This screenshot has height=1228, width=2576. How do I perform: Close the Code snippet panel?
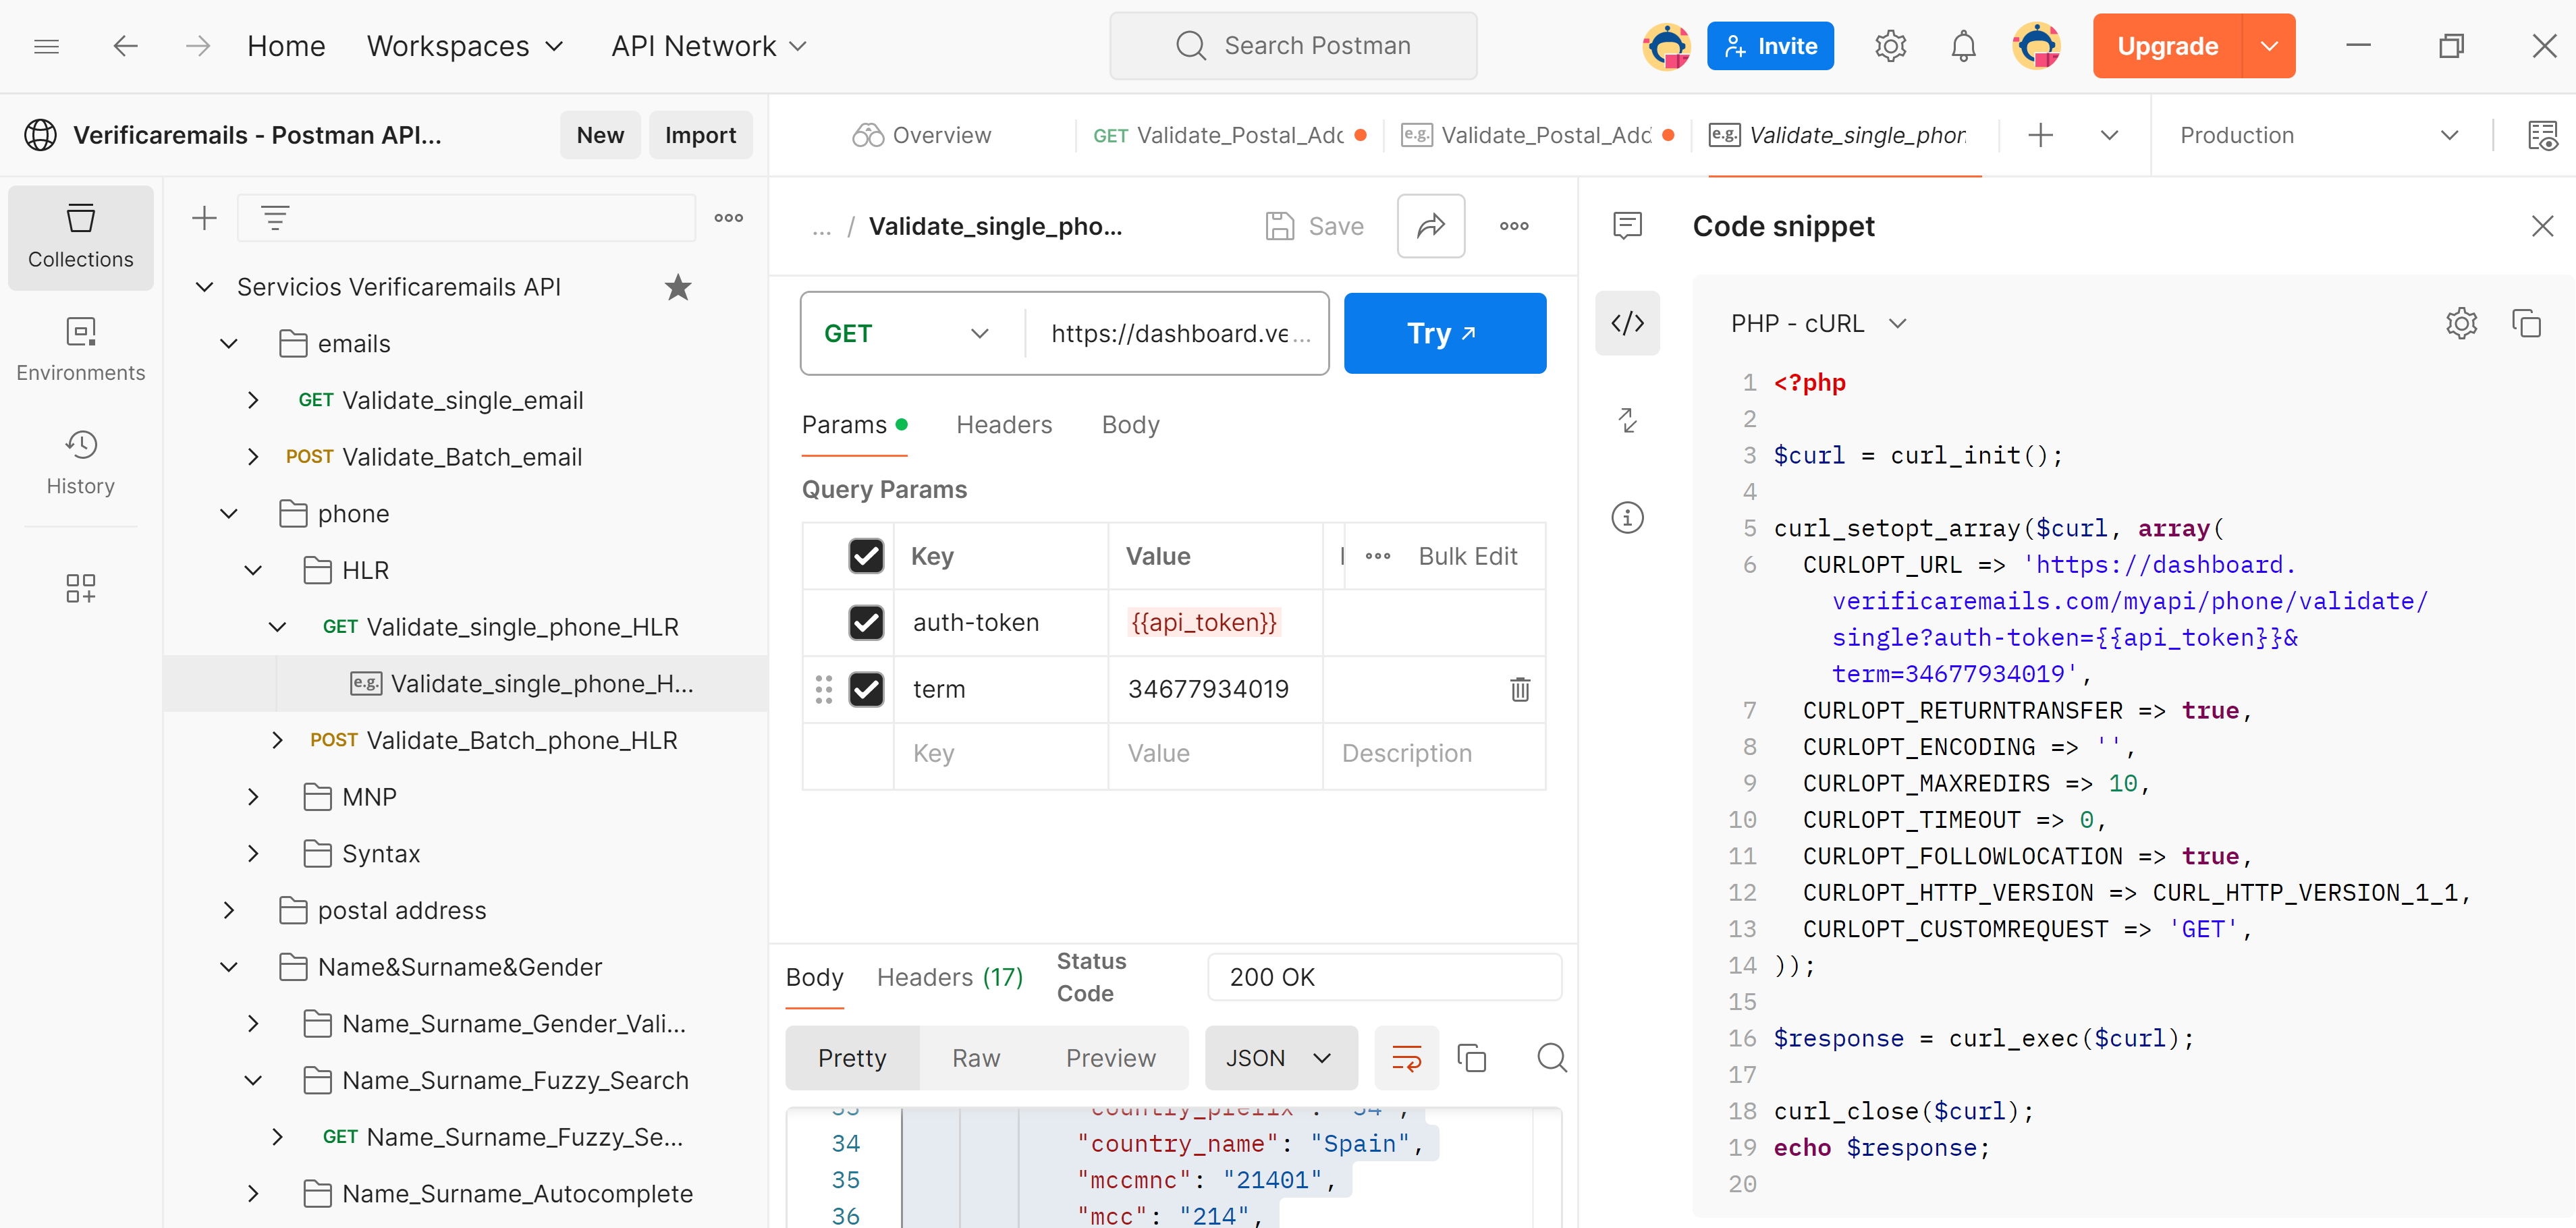[2542, 226]
